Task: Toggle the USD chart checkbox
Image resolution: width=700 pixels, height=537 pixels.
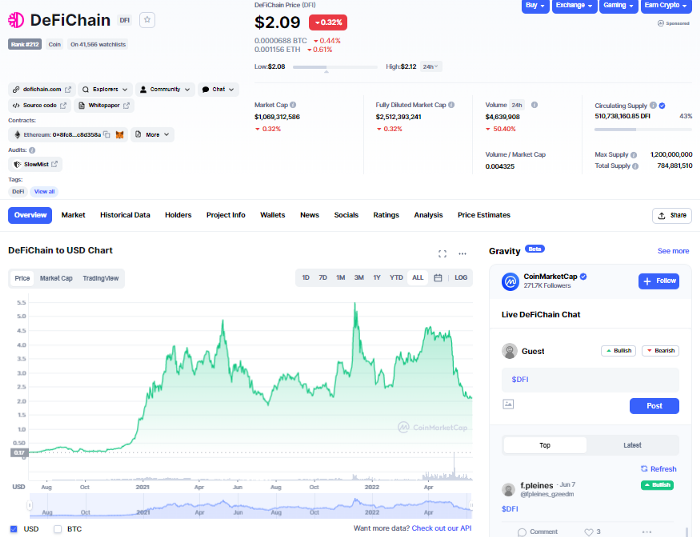Action: [x=13, y=529]
